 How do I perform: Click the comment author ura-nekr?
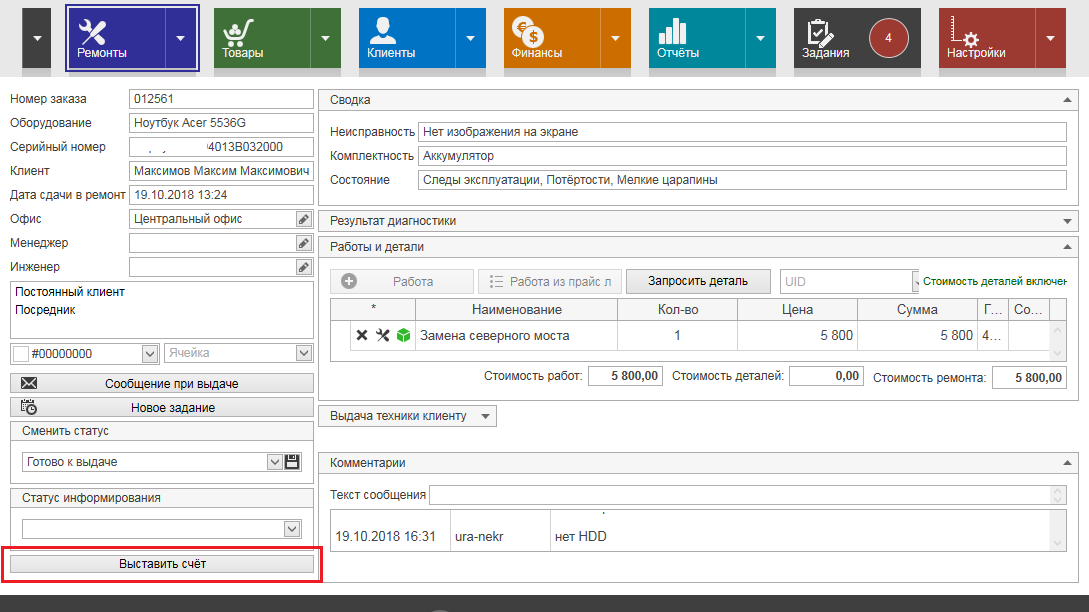tap(479, 536)
